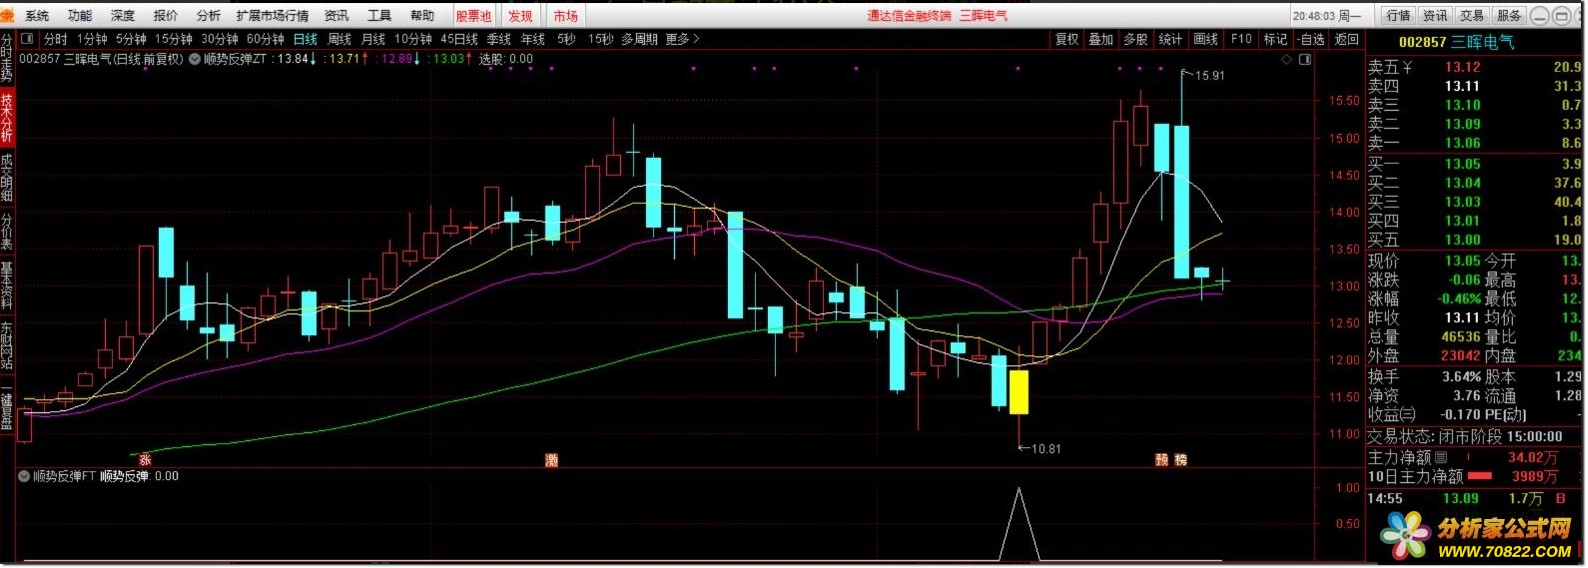Image resolution: width=1588 pixels, height=568 pixels.
Task: Select the 日线 daily period
Action: click(305, 39)
